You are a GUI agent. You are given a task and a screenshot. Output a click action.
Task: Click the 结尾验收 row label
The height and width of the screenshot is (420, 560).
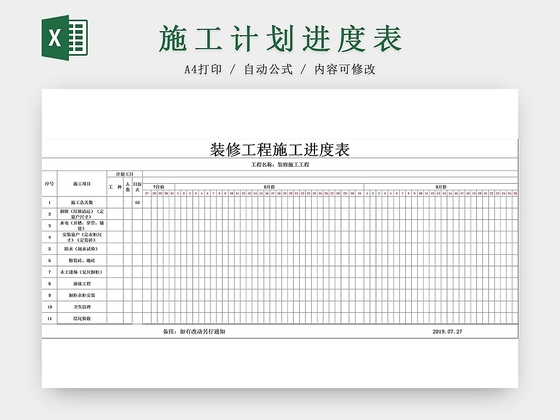(x=82, y=319)
